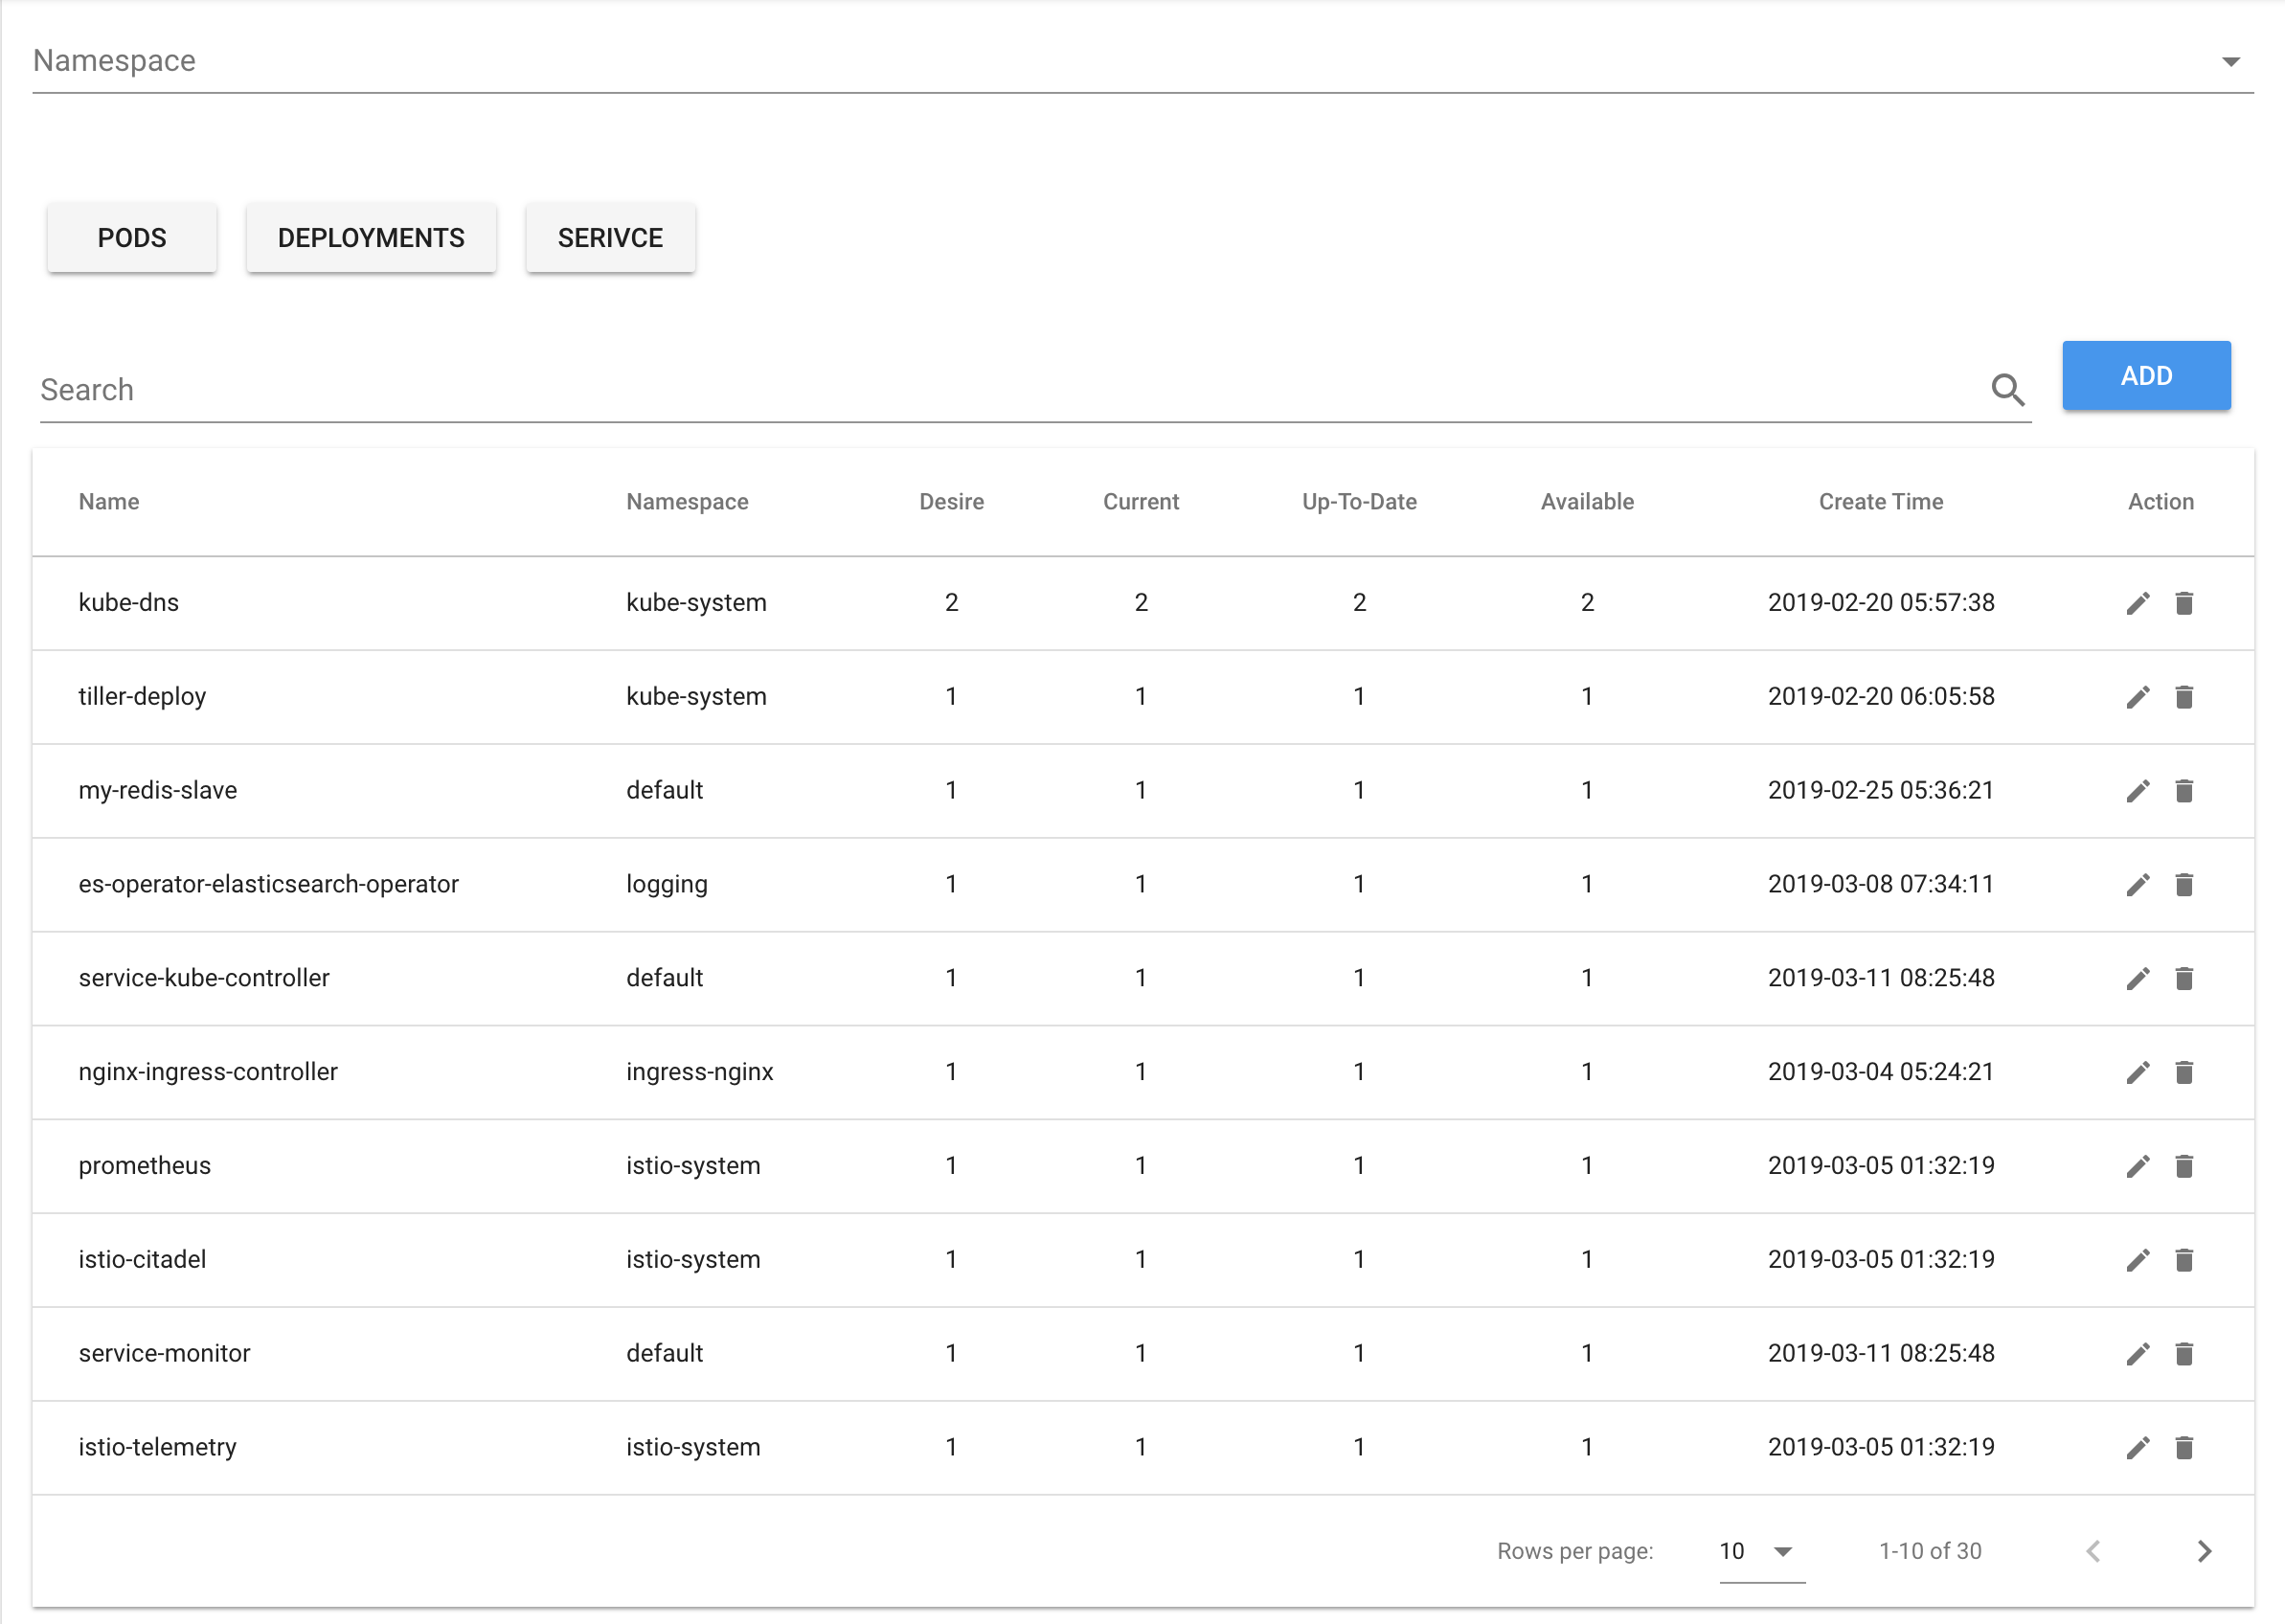Go to the next page of results
Viewport: 2285px width, 1624px height.
tap(2204, 1551)
